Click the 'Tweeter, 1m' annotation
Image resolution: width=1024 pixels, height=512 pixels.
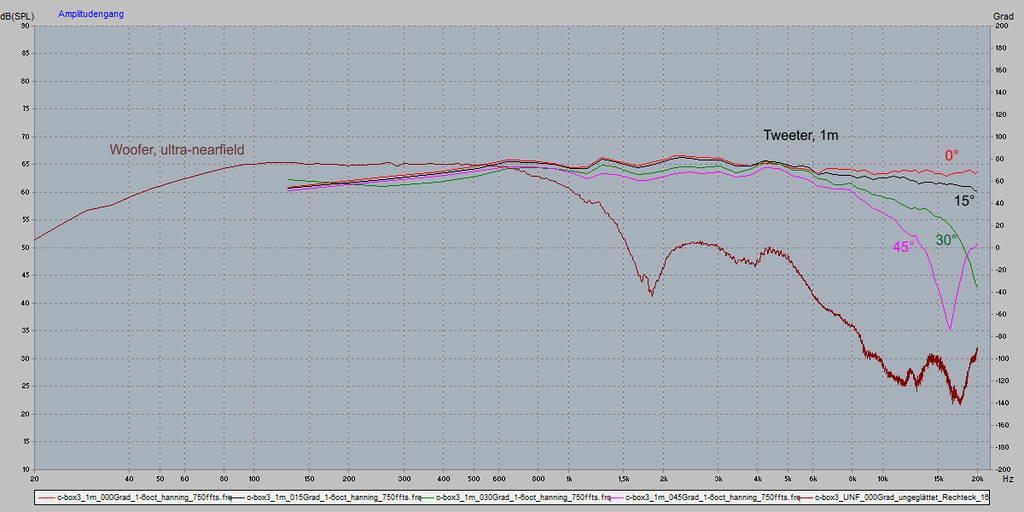tap(807, 135)
